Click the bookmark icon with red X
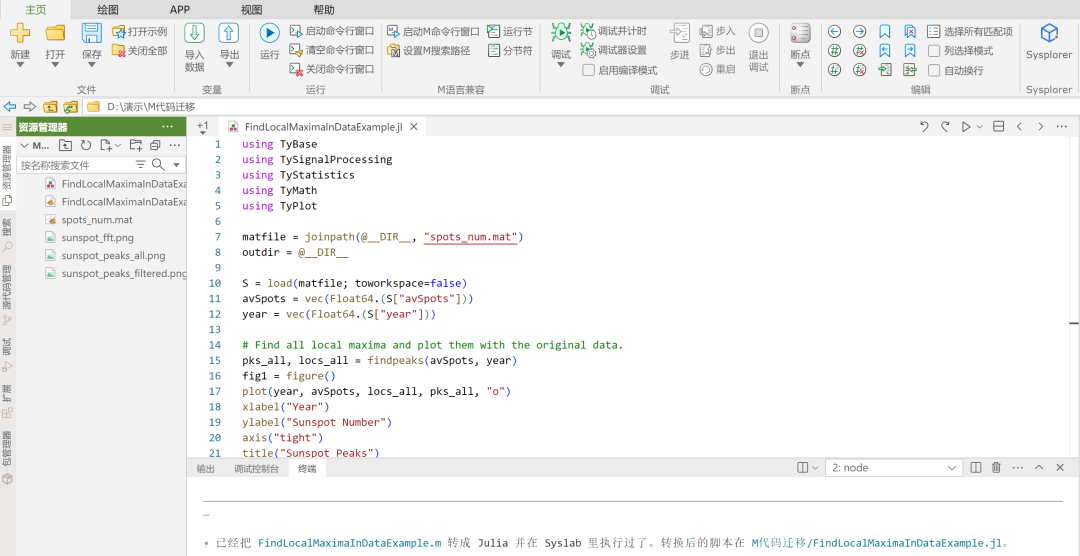This screenshot has width=1080, height=556. click(910, 31)
